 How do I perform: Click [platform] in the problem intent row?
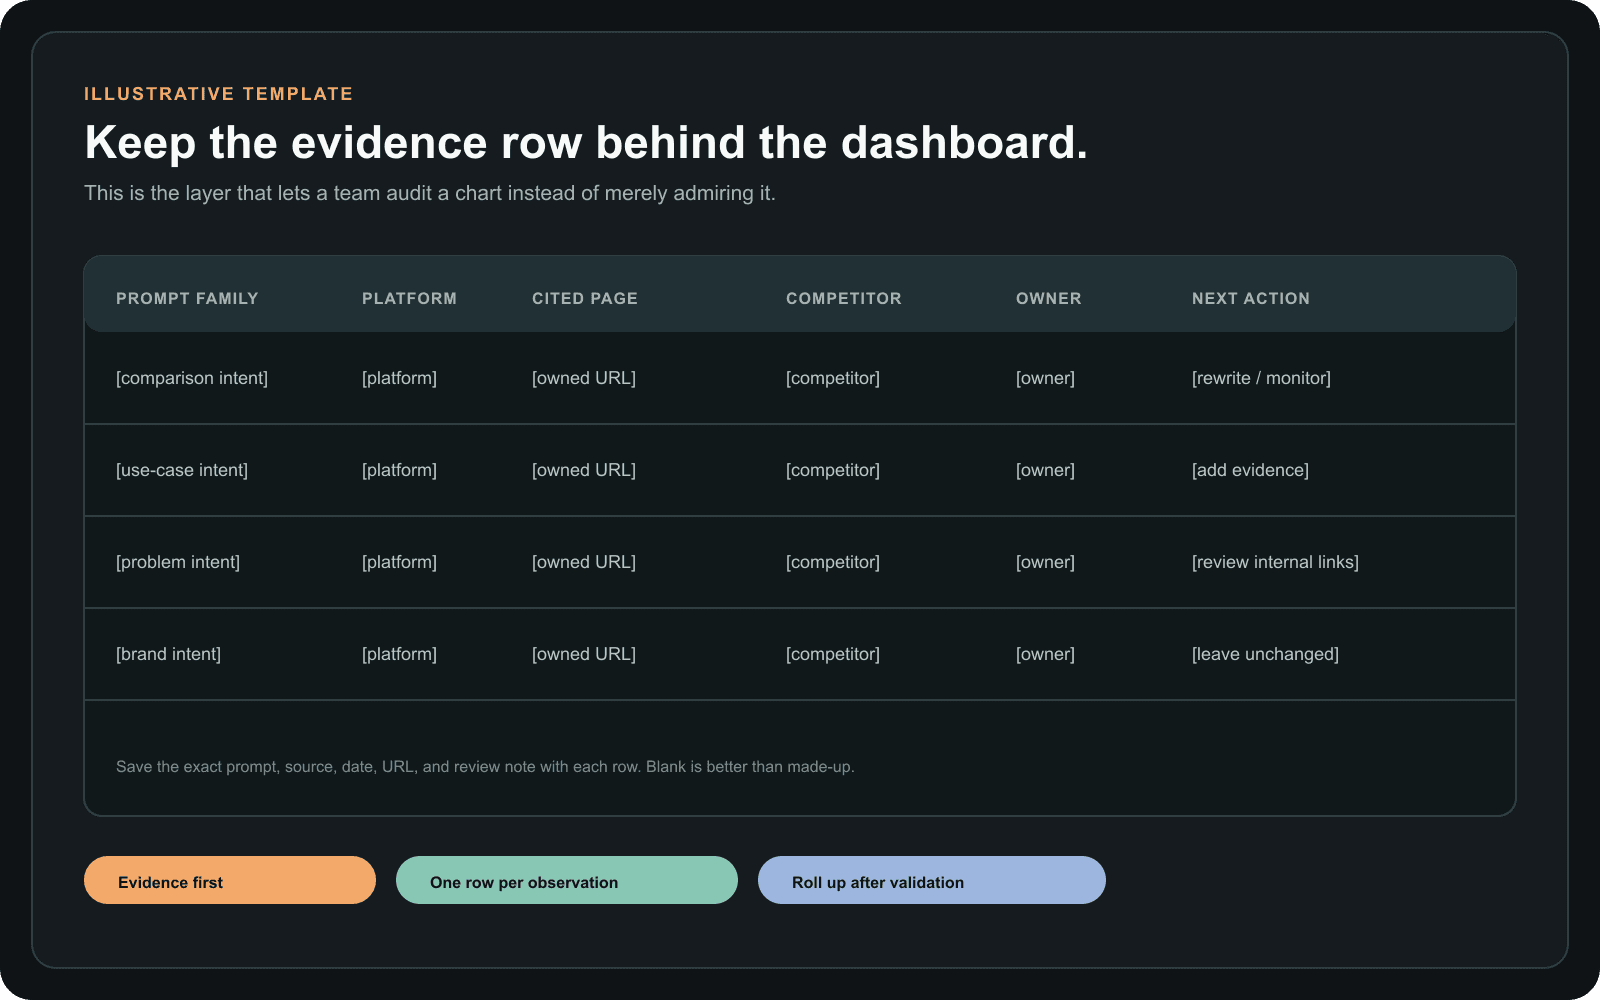tap(399, 562)
